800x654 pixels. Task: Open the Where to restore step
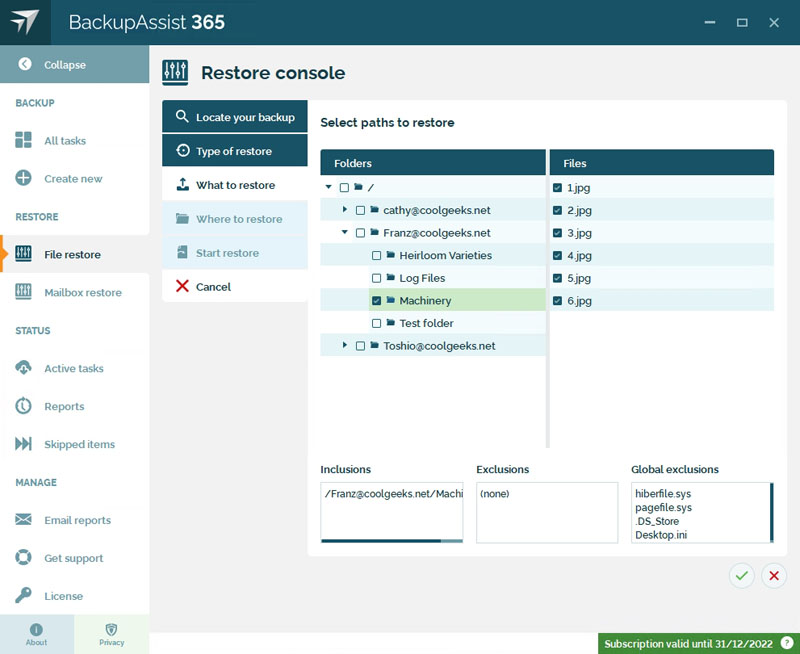point(235,219)
